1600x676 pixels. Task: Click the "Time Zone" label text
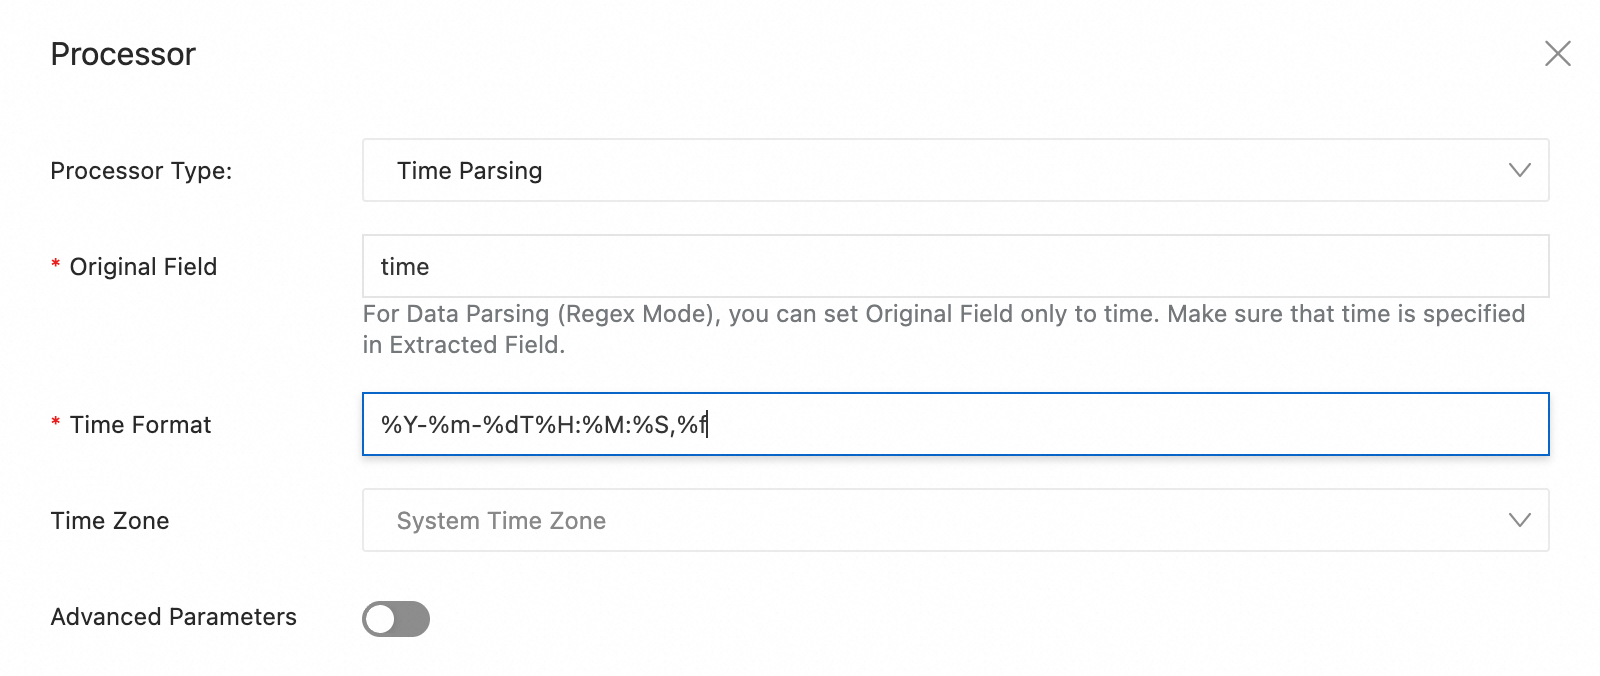110,521
